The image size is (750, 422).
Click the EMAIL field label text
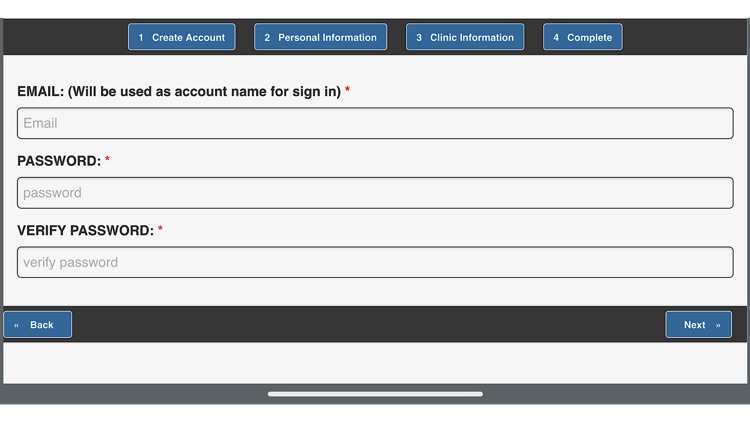[x=180, y=91]
